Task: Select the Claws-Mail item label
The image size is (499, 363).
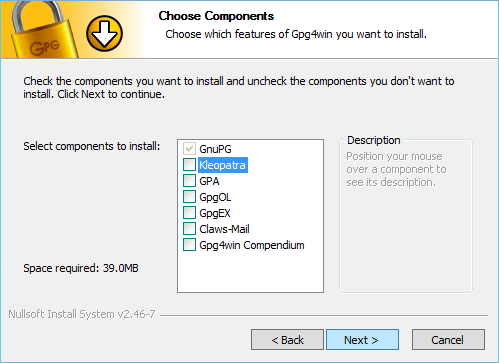Action: pyautogui.click(x=224, y=229)
